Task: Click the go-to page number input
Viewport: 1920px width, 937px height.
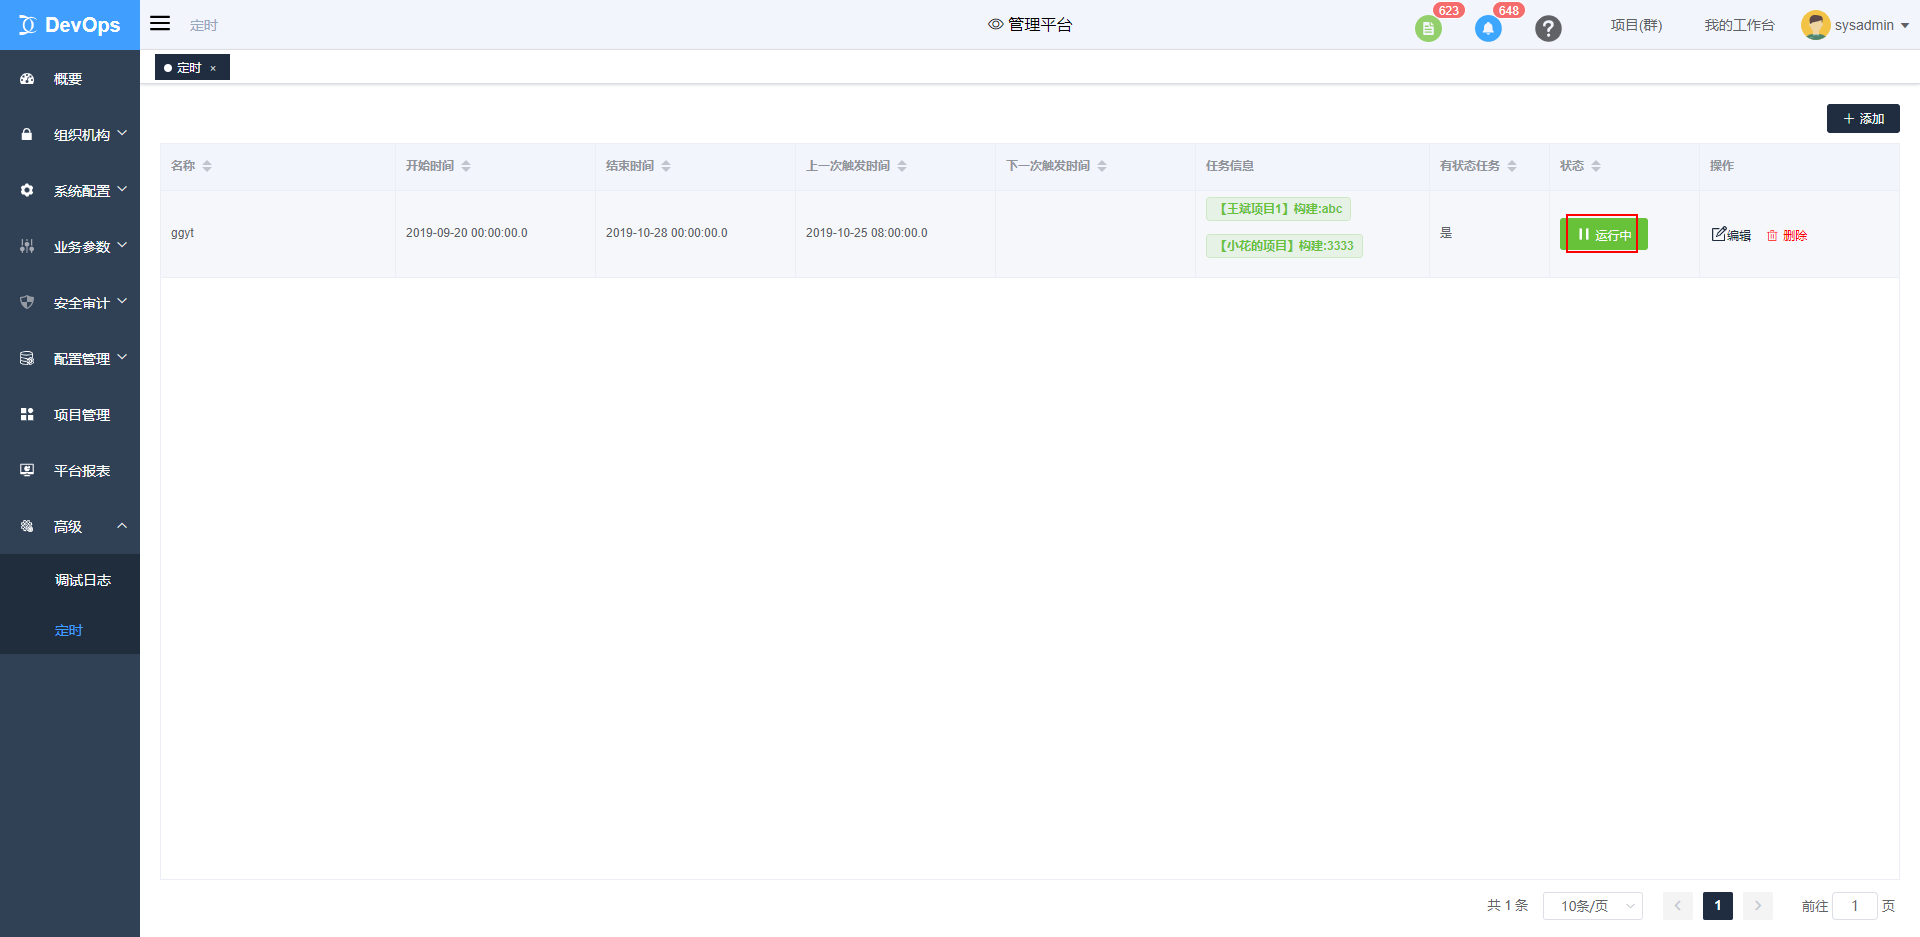Action: (x=1855, y=906)
